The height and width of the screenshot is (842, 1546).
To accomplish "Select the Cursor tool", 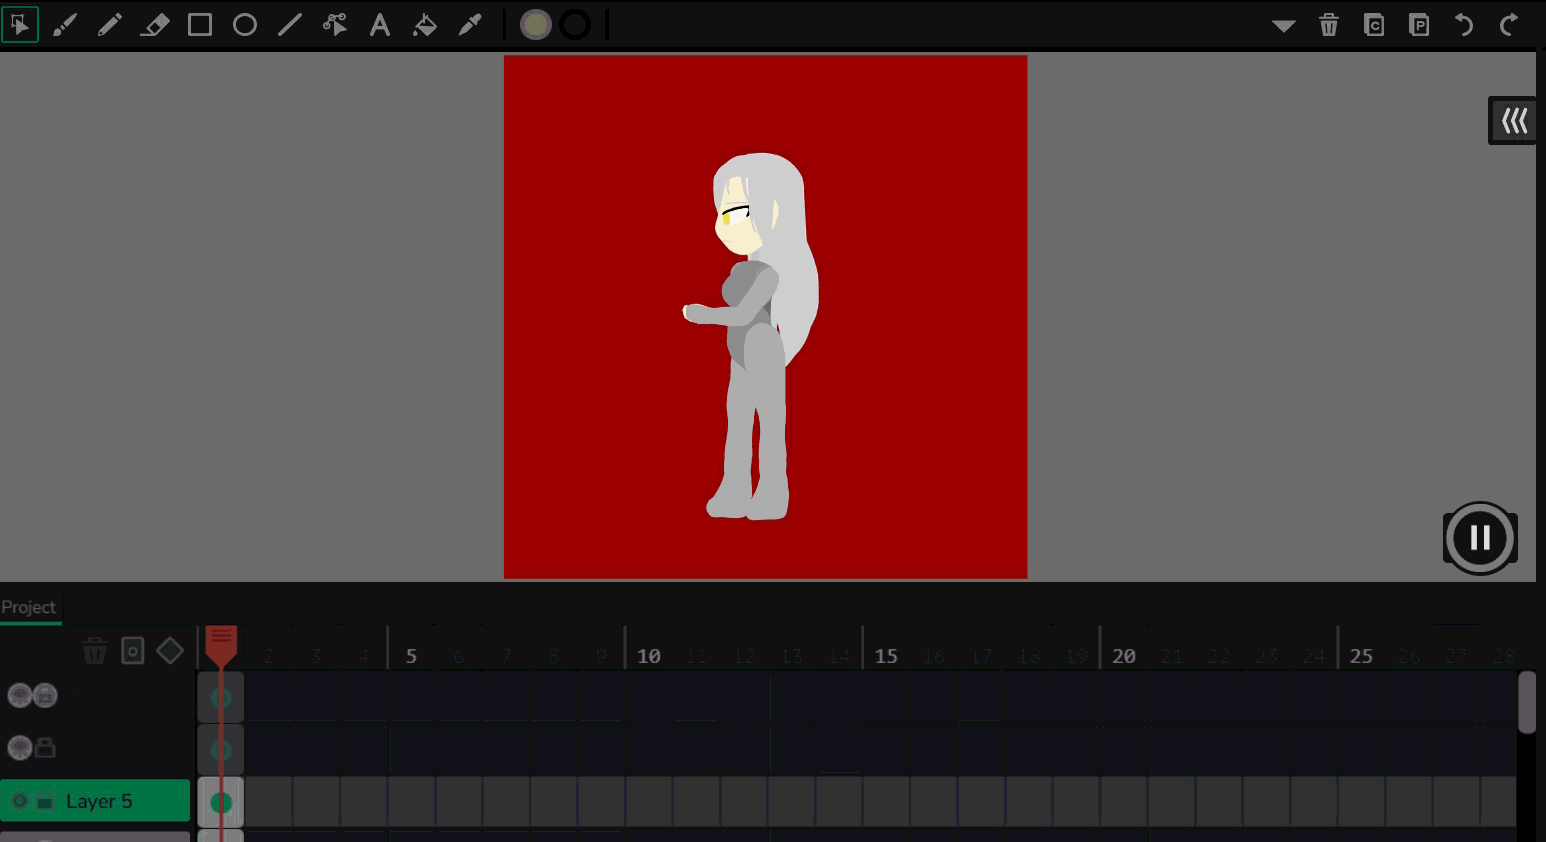I will pos(20,24).
